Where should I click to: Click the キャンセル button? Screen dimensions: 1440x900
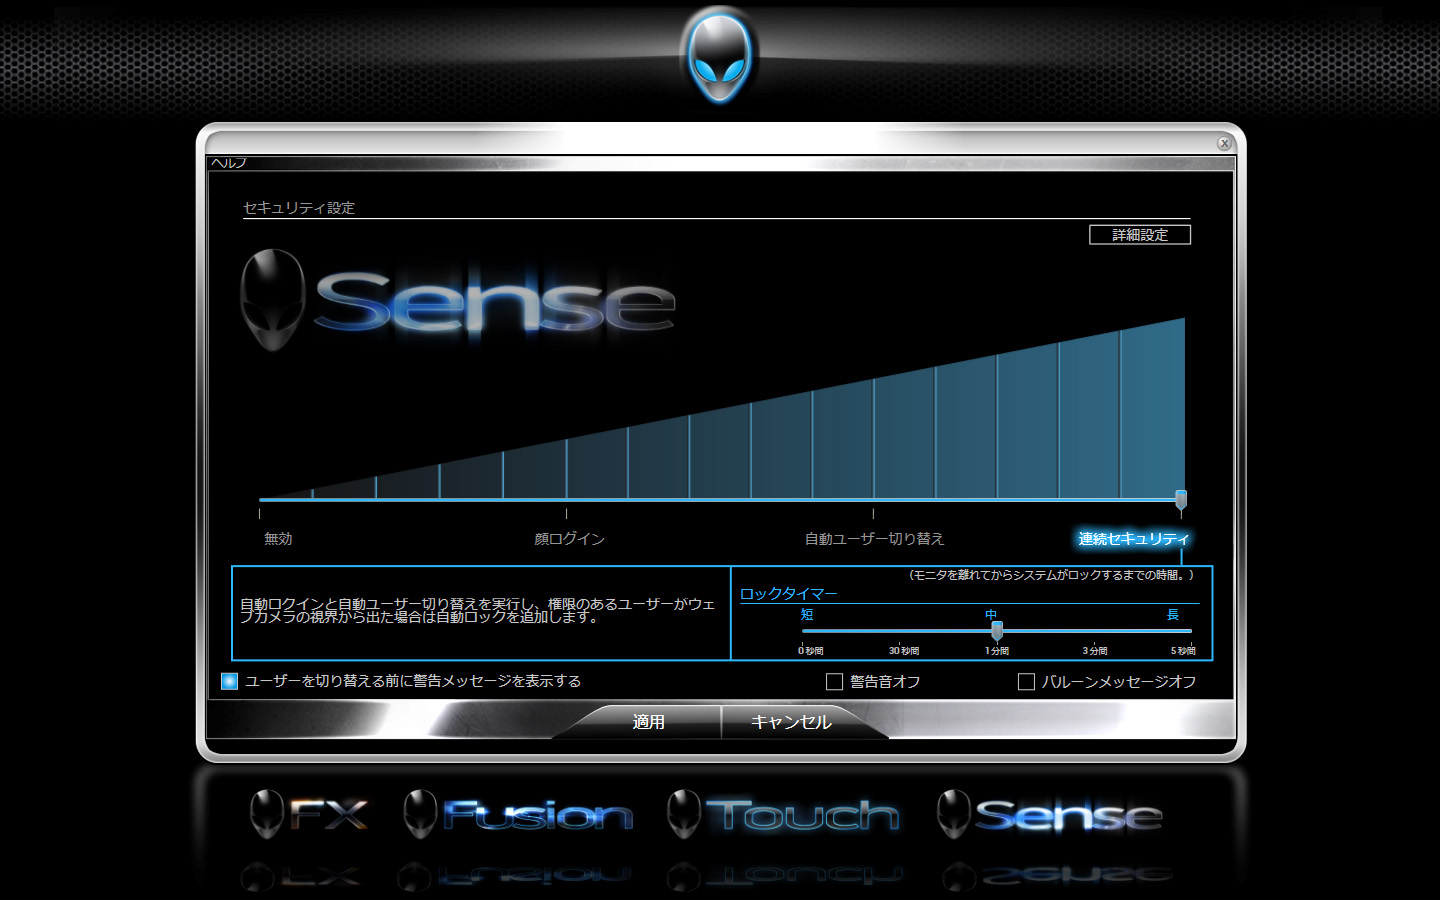[x=791, y=722]
